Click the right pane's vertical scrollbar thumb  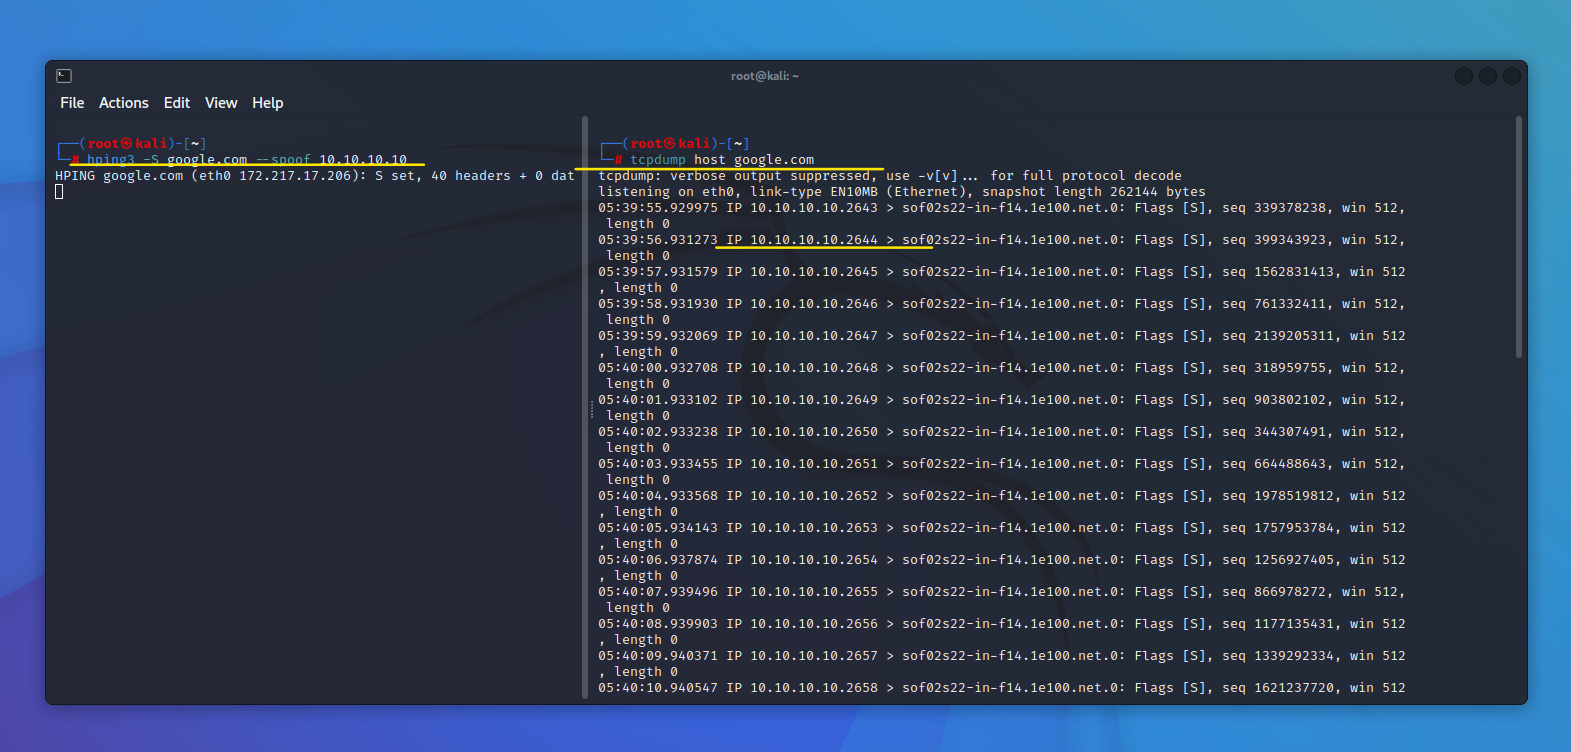click(1519, 237)
